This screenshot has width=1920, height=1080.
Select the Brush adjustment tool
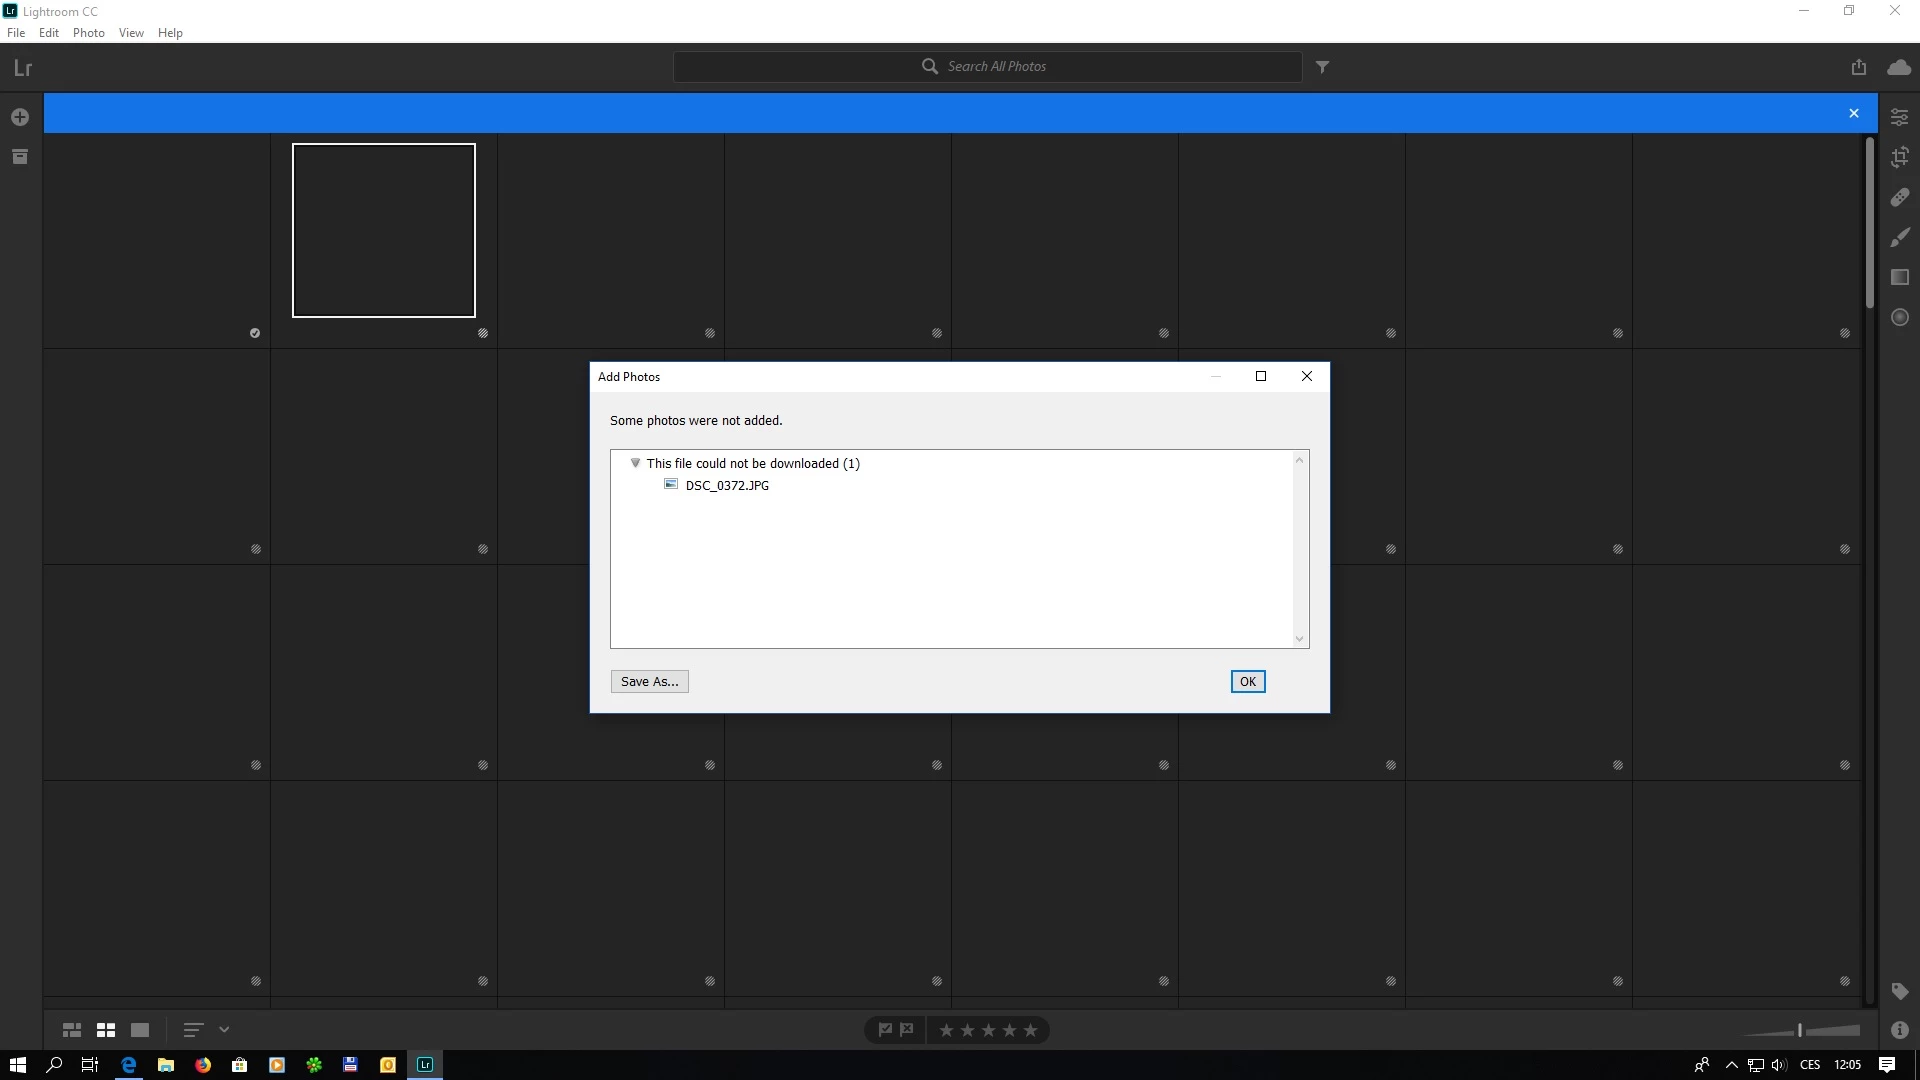(1899, 237)
